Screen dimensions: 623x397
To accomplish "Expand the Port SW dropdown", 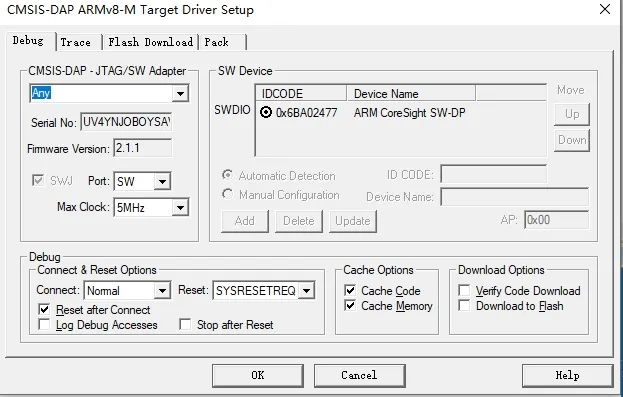I will pyautogui.click(x=162, y=182).
